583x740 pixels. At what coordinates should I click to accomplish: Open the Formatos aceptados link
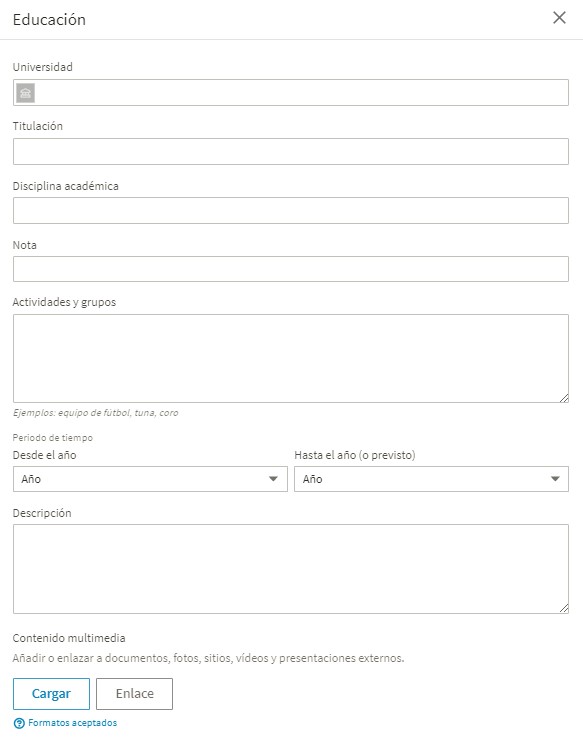(73, 723)
